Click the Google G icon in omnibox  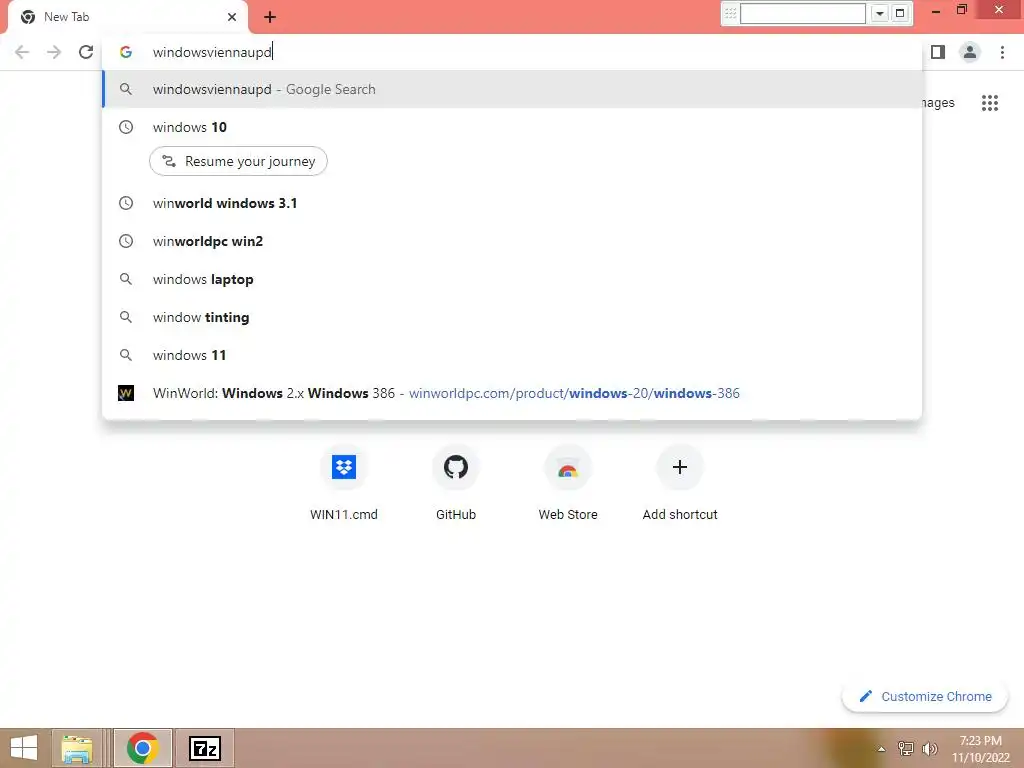click(126, 52)
